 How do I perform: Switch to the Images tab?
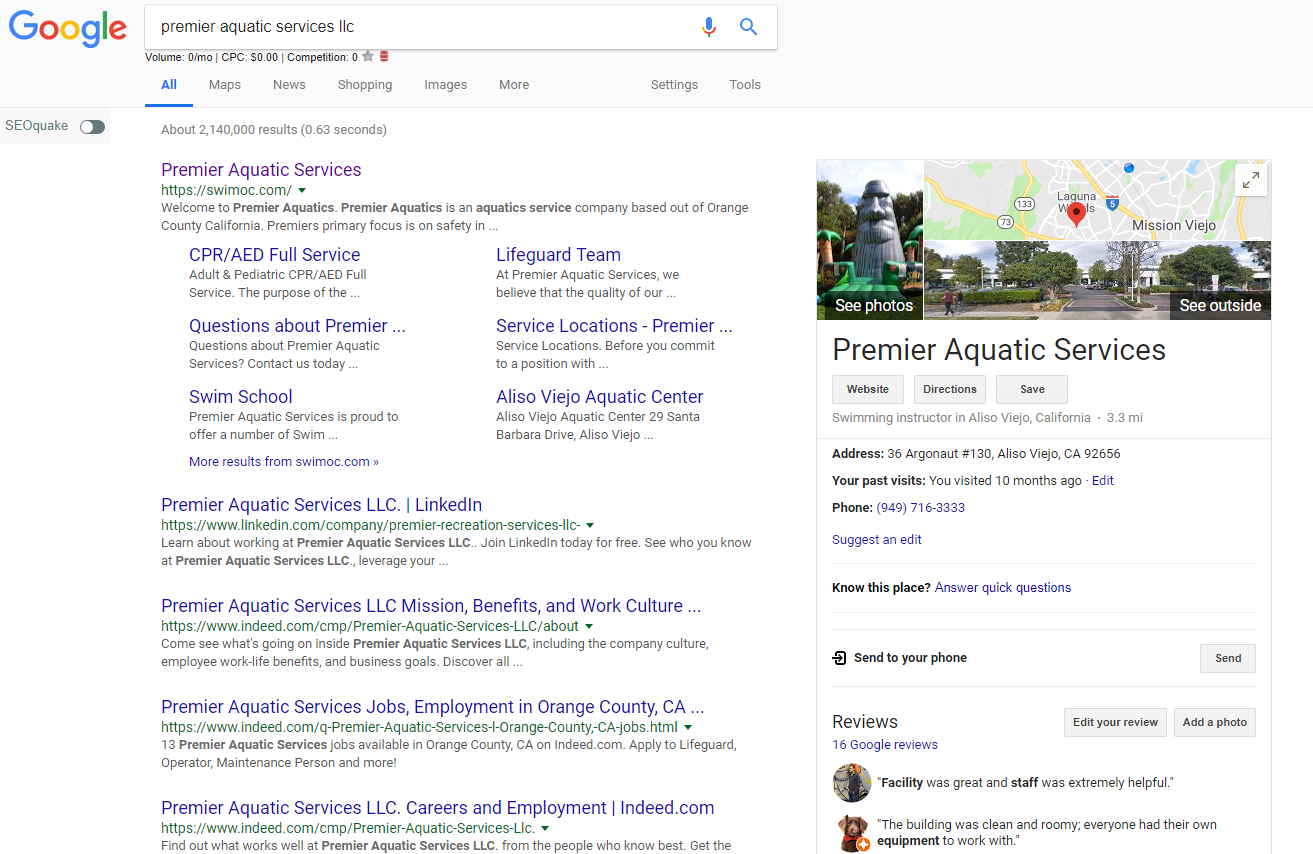pyautogui.click(x=446, y=85)
